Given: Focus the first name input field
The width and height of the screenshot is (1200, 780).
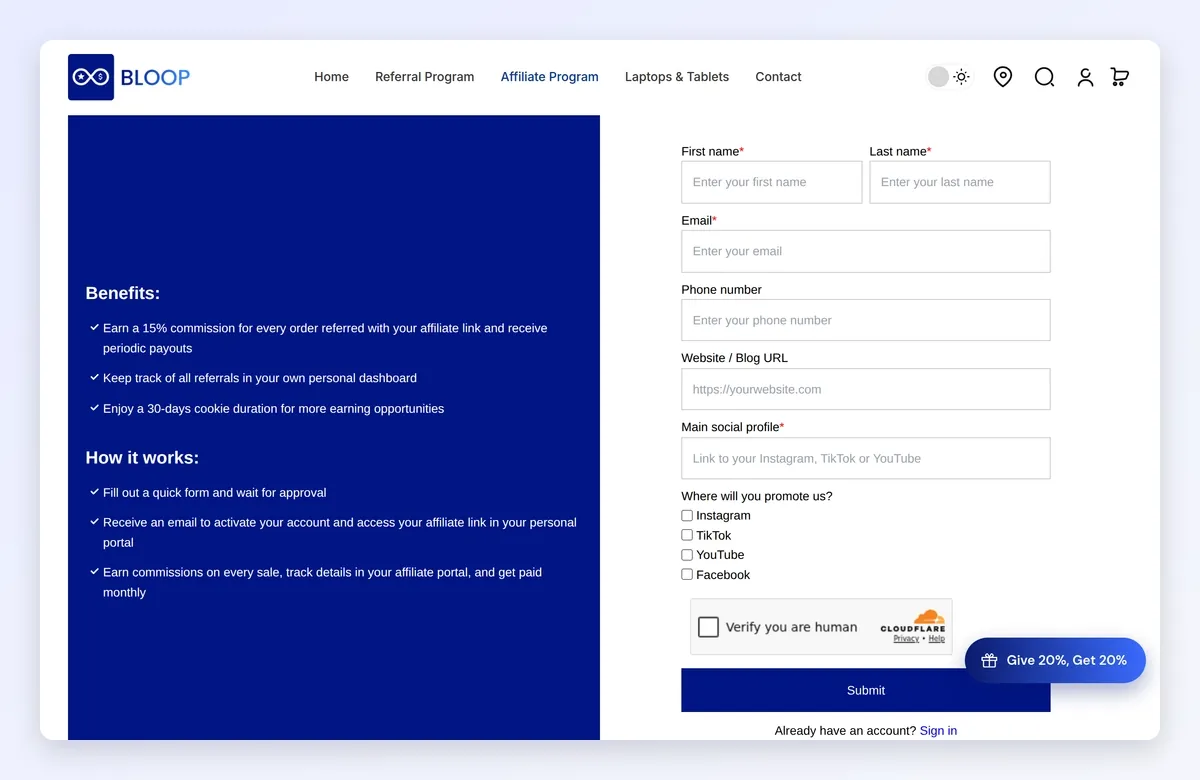Looking at the screenshot, I should click(x=772, y=182).
